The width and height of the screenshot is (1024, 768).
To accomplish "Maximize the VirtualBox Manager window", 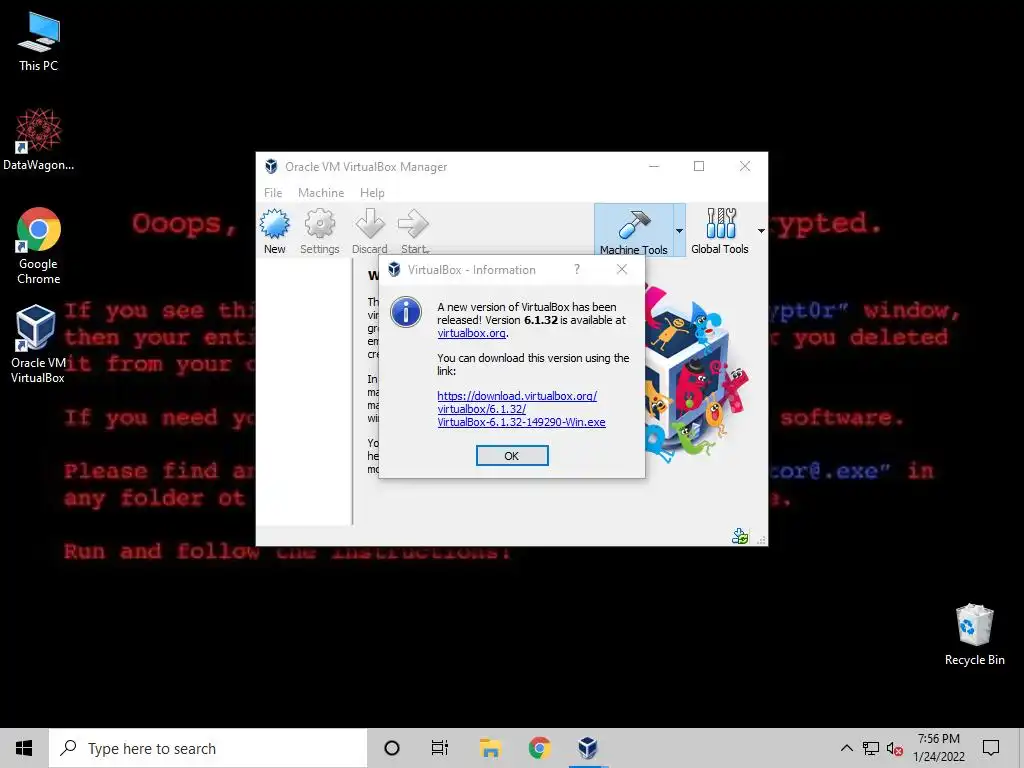I will tap(699, 166).
